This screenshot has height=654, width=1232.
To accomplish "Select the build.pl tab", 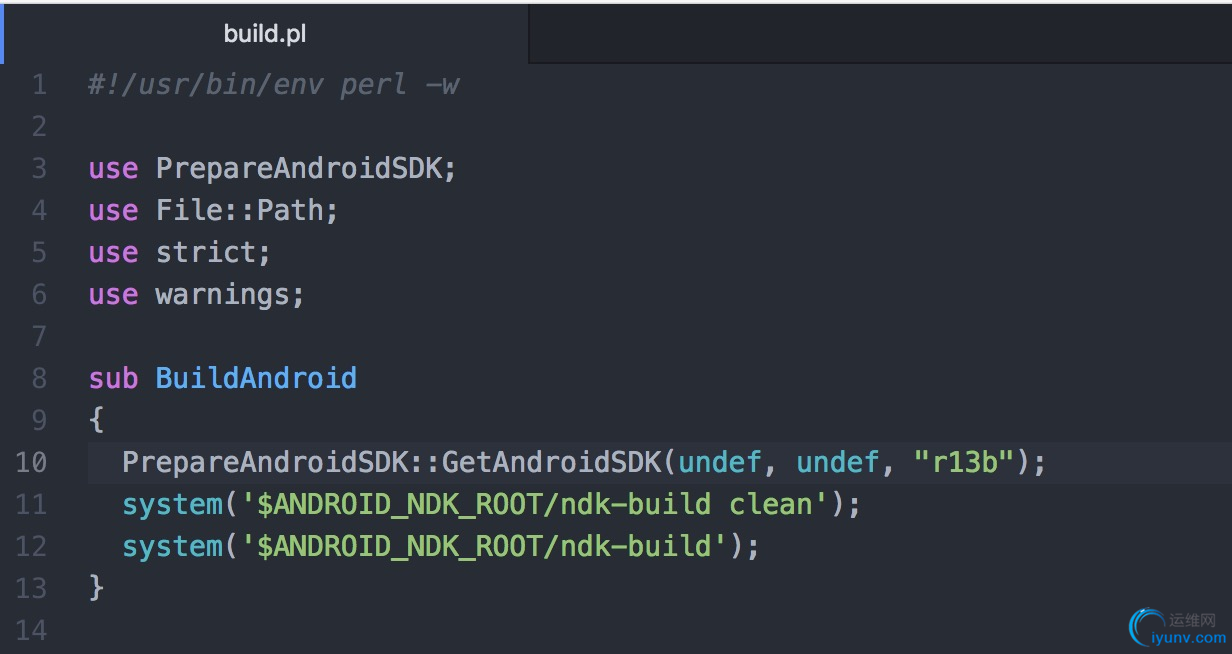I will [265, 34].
